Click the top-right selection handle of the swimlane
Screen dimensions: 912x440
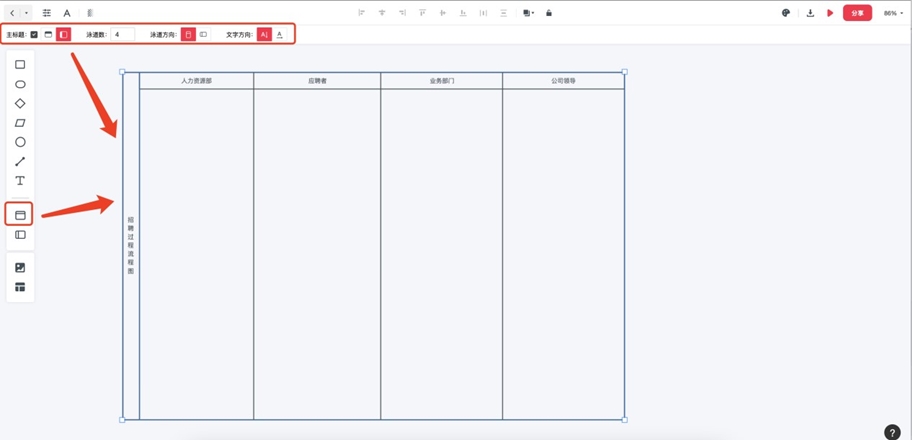tap(625, 72)
